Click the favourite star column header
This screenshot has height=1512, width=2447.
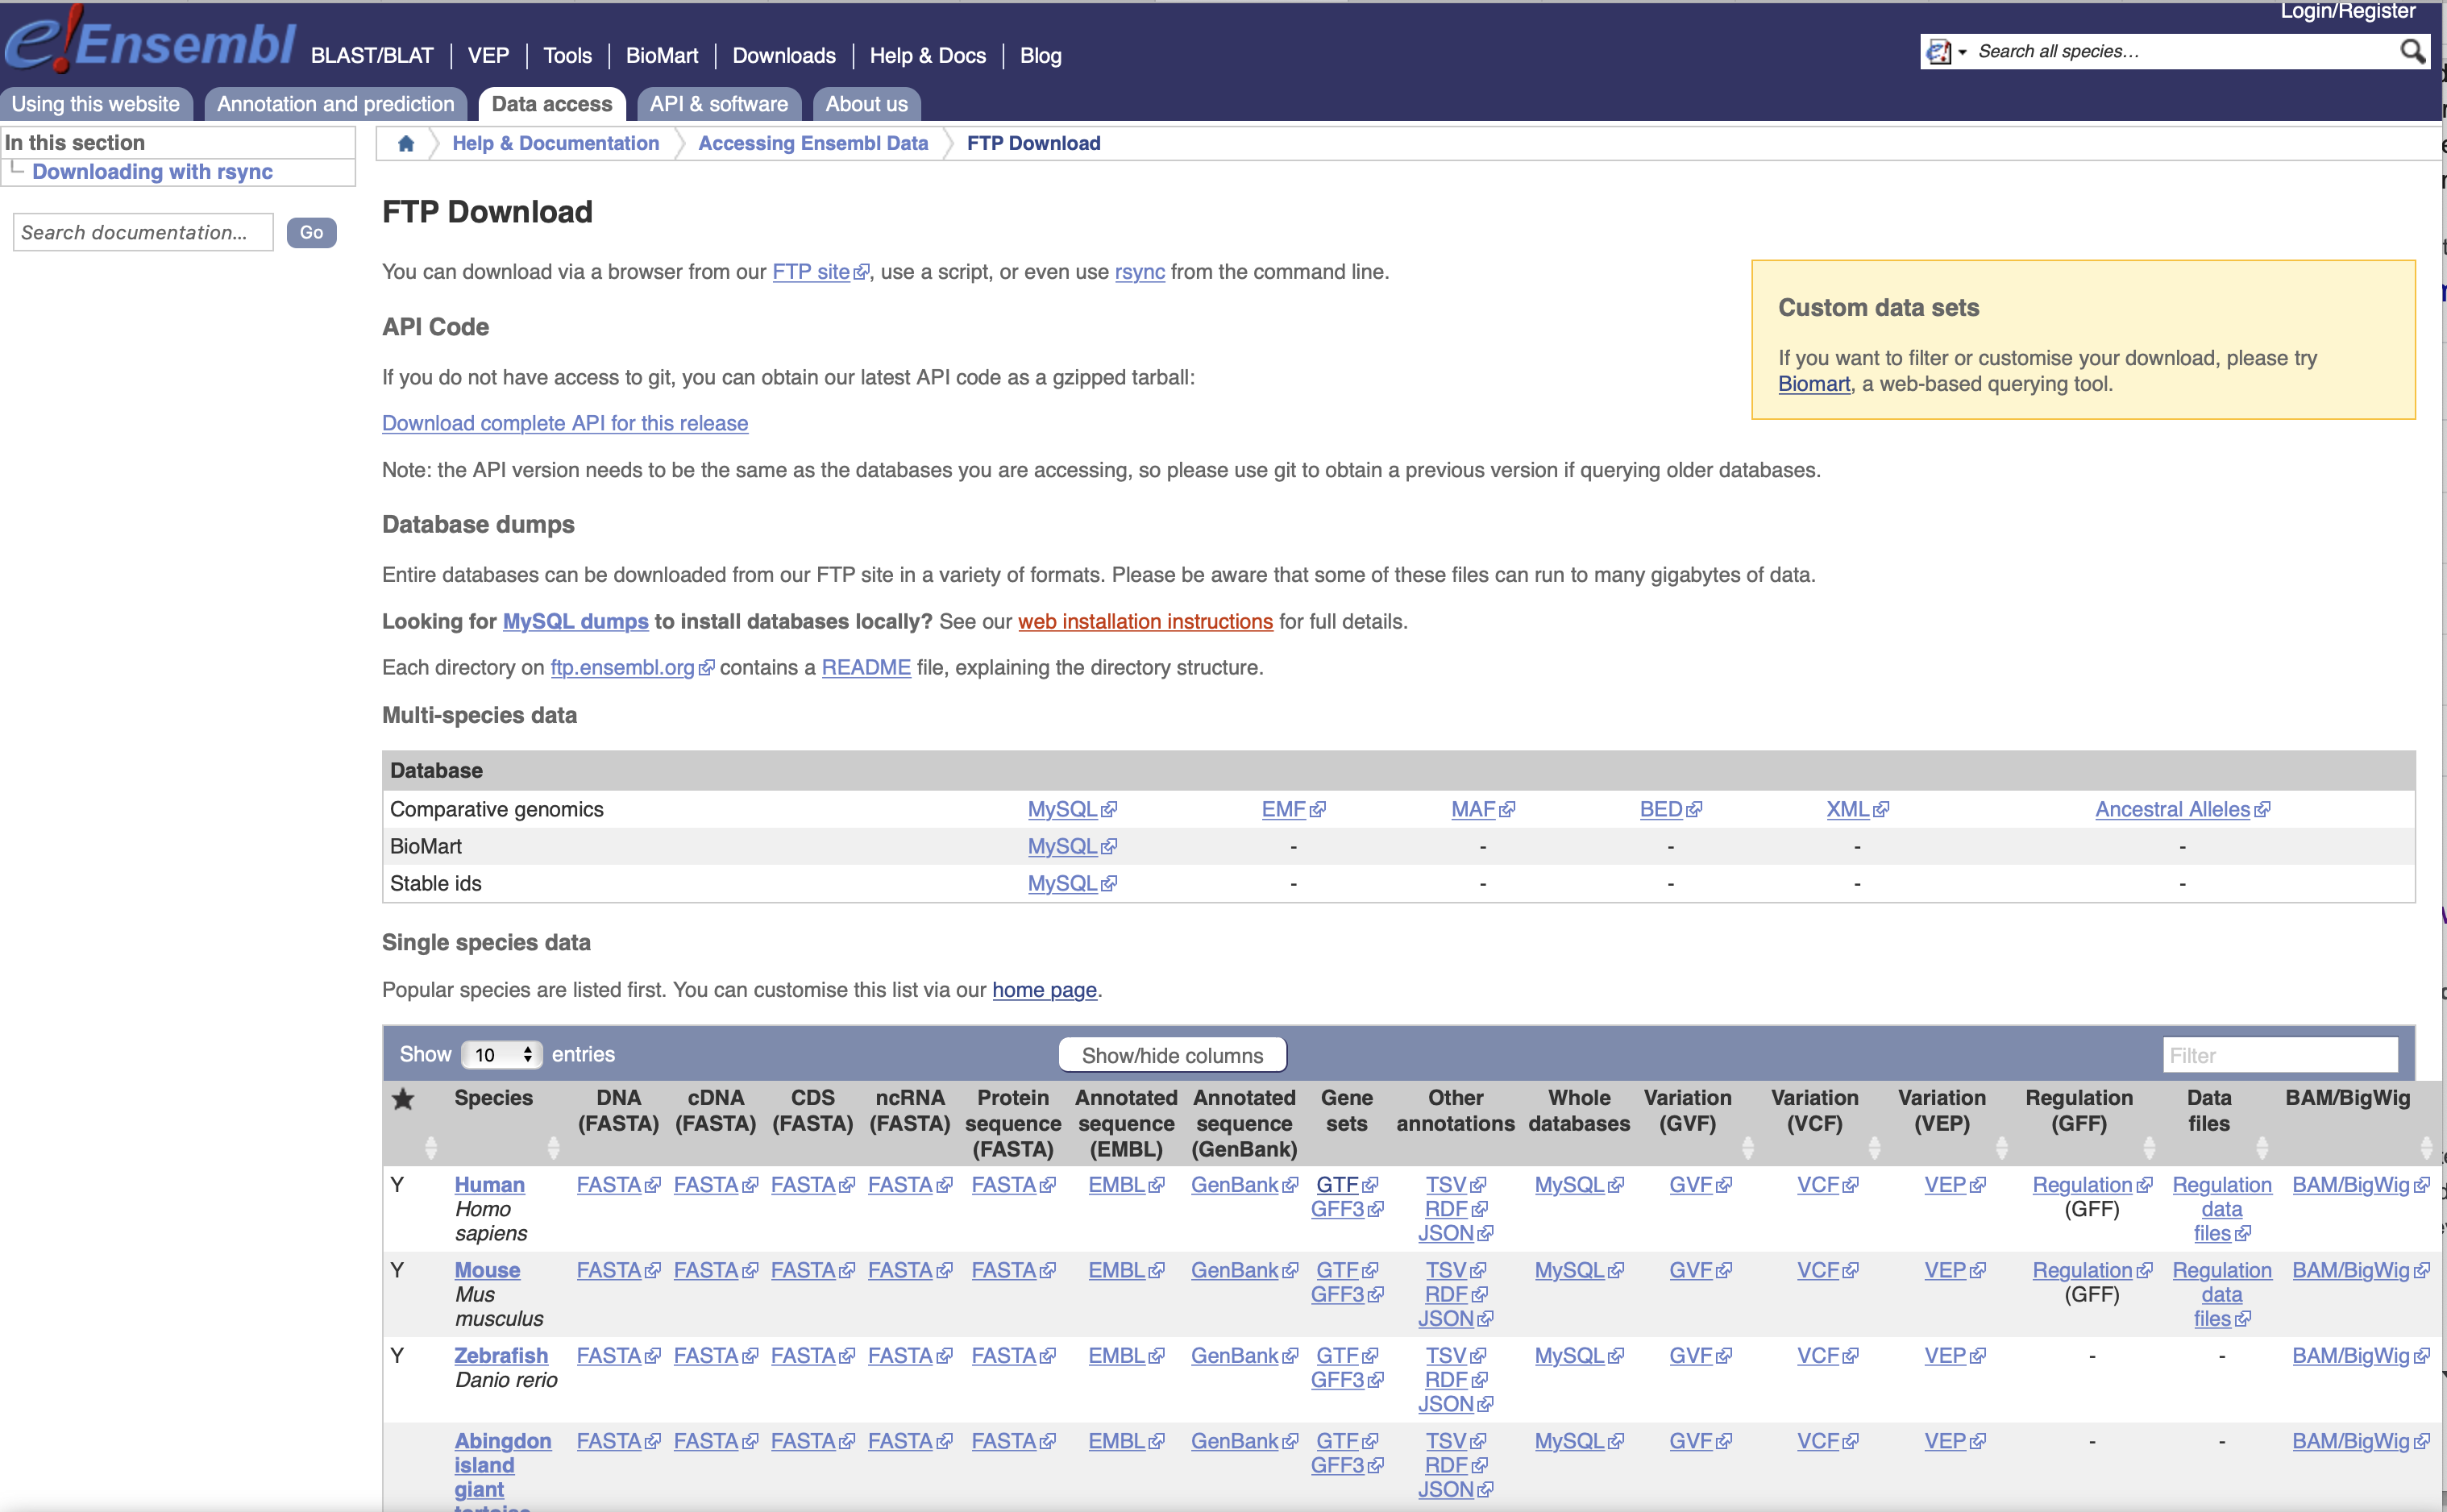pos(403,1099)
